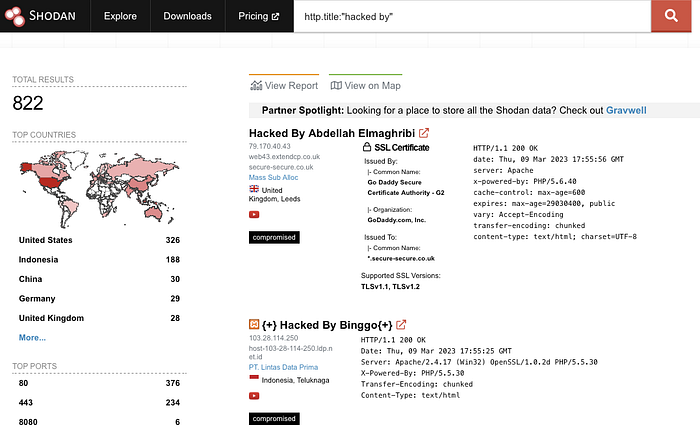Filter by Indonesia country
The image size is (700, 430).
click(38, 259)
